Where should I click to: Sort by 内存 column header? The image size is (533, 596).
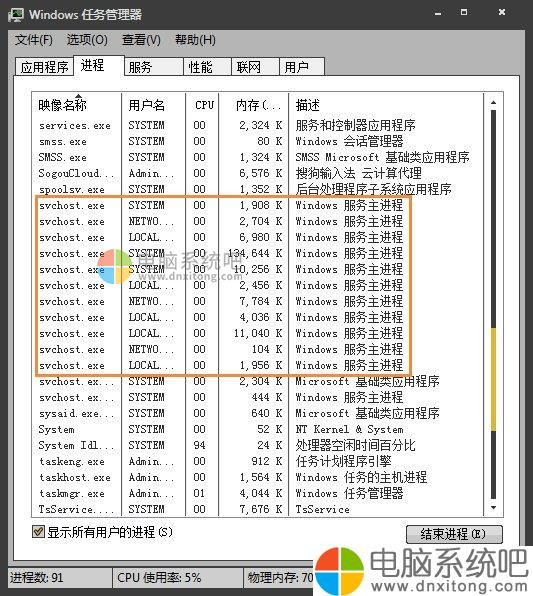(x=254, y=105)
